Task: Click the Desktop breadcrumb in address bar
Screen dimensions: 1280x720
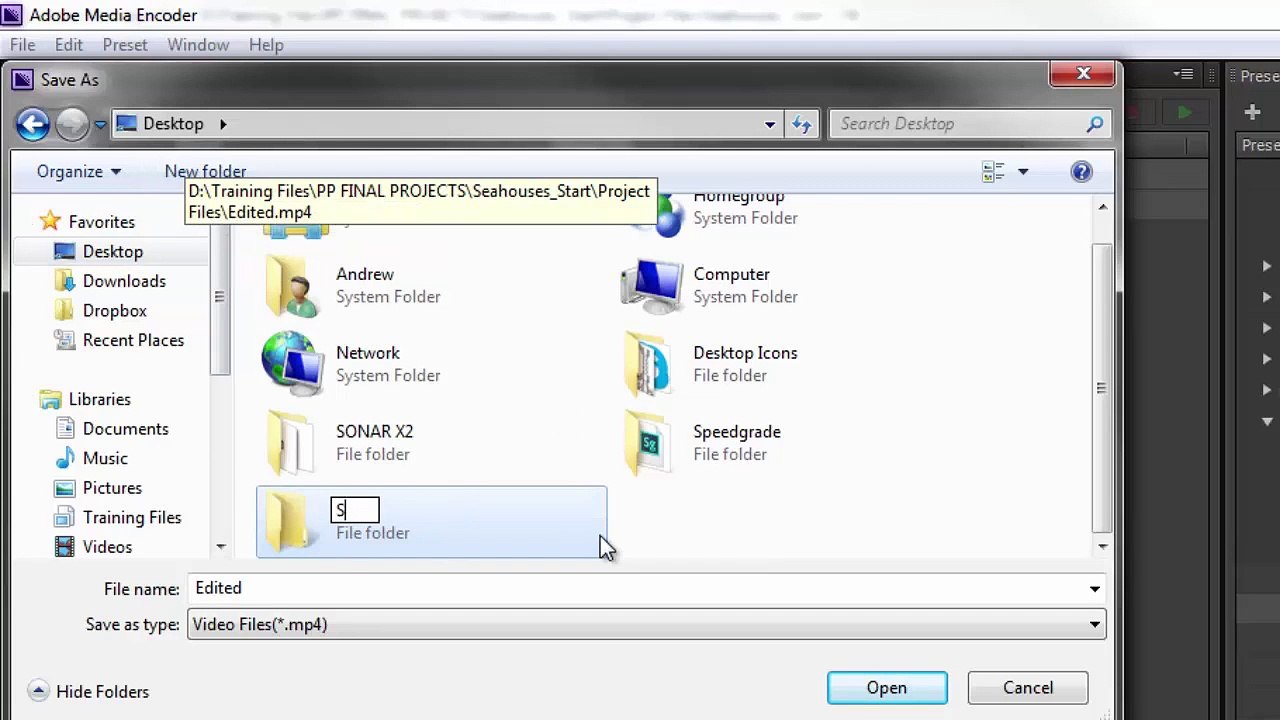Action: 173,124
